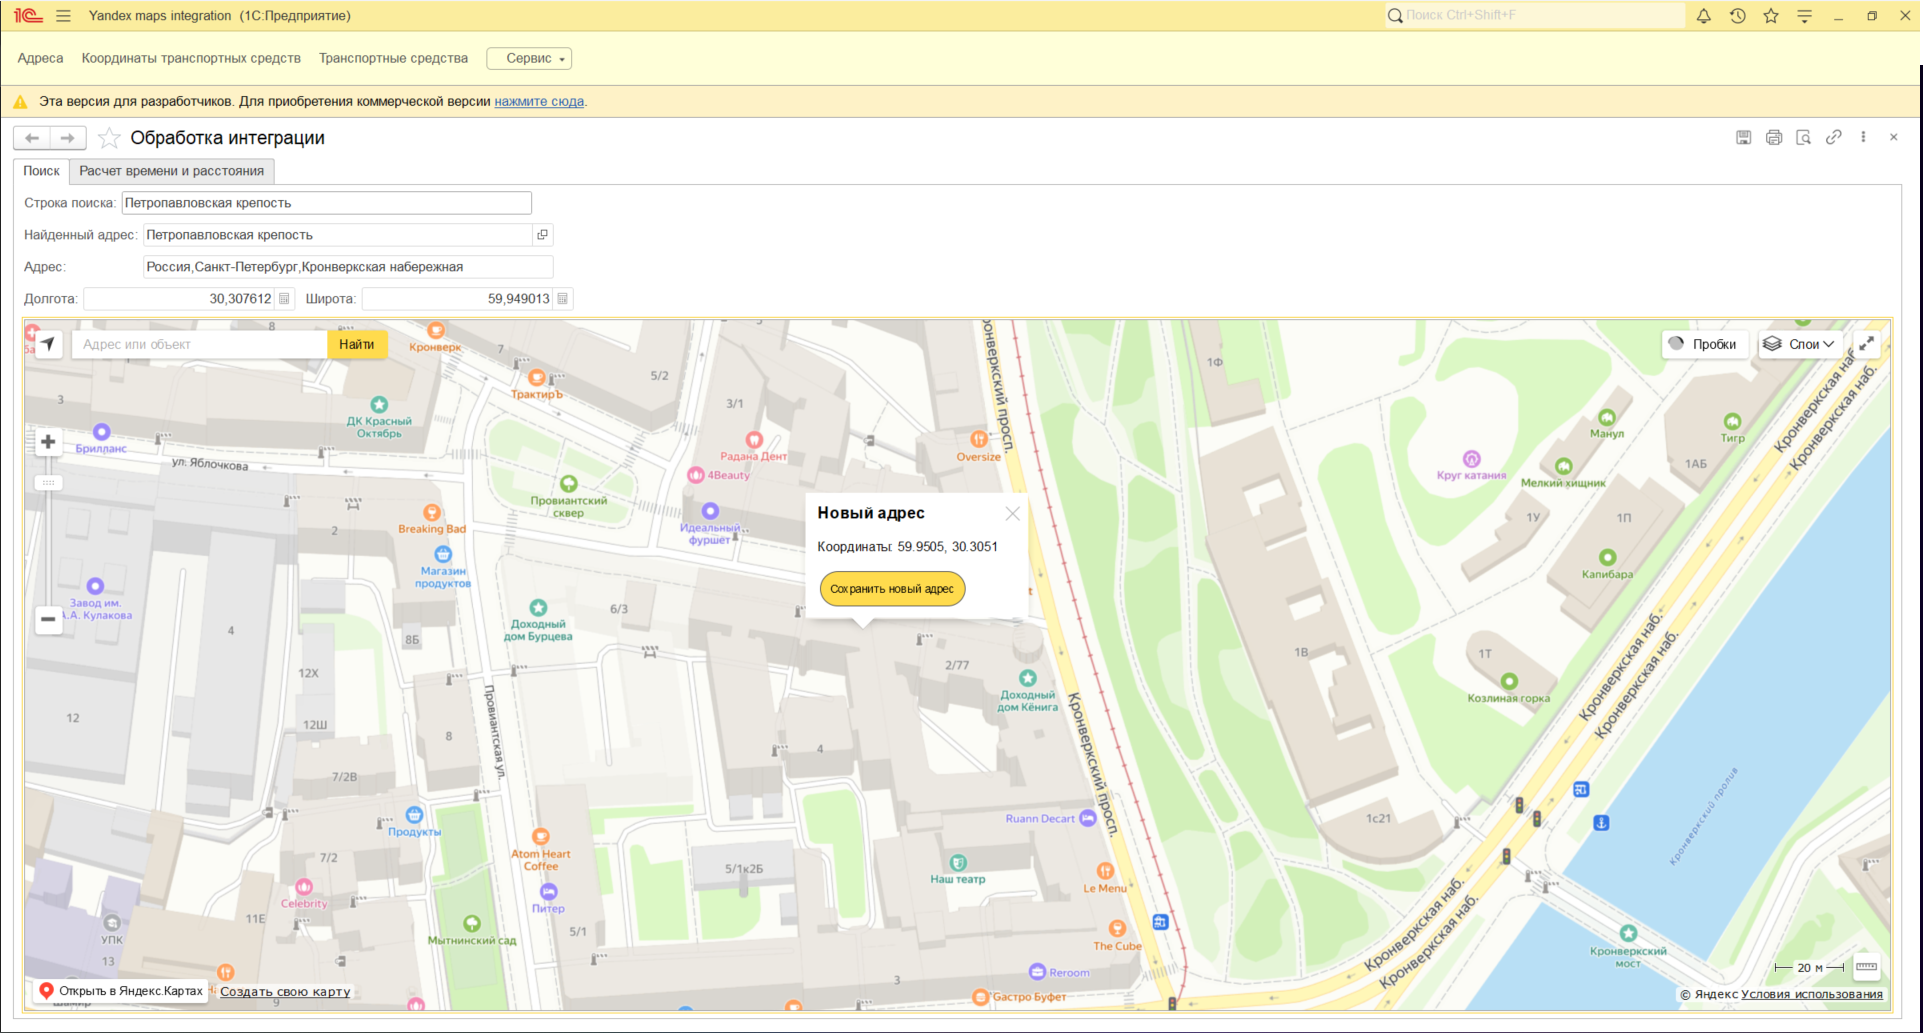This screenshot has height=1033, width=1923.
Task: Switch to the Поиск tab
Action: click(41, 171)
